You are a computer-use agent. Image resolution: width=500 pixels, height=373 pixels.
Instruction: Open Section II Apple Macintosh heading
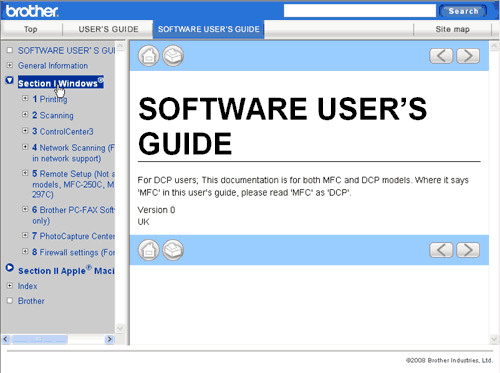coord(66,270)
